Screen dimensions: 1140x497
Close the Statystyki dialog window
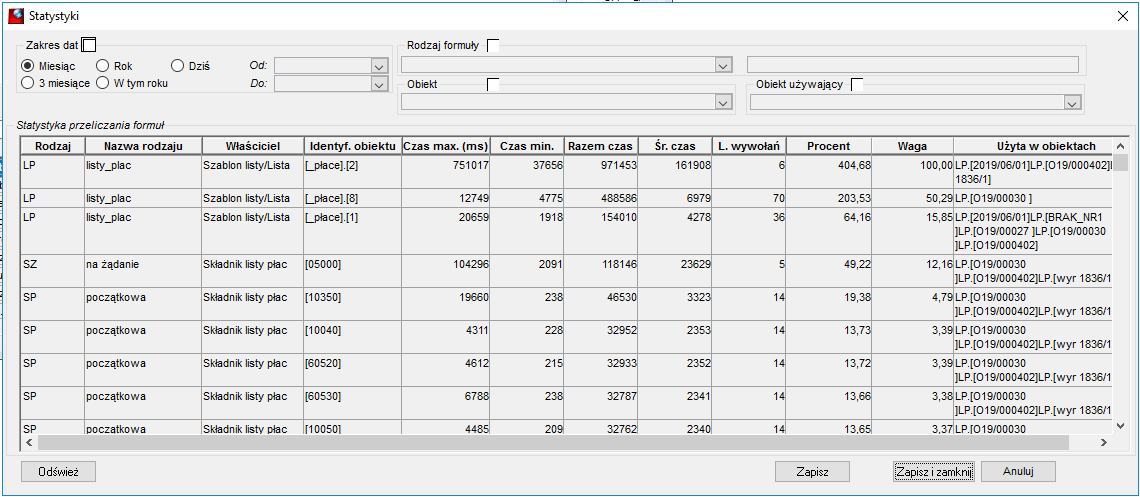(1118, 15)
